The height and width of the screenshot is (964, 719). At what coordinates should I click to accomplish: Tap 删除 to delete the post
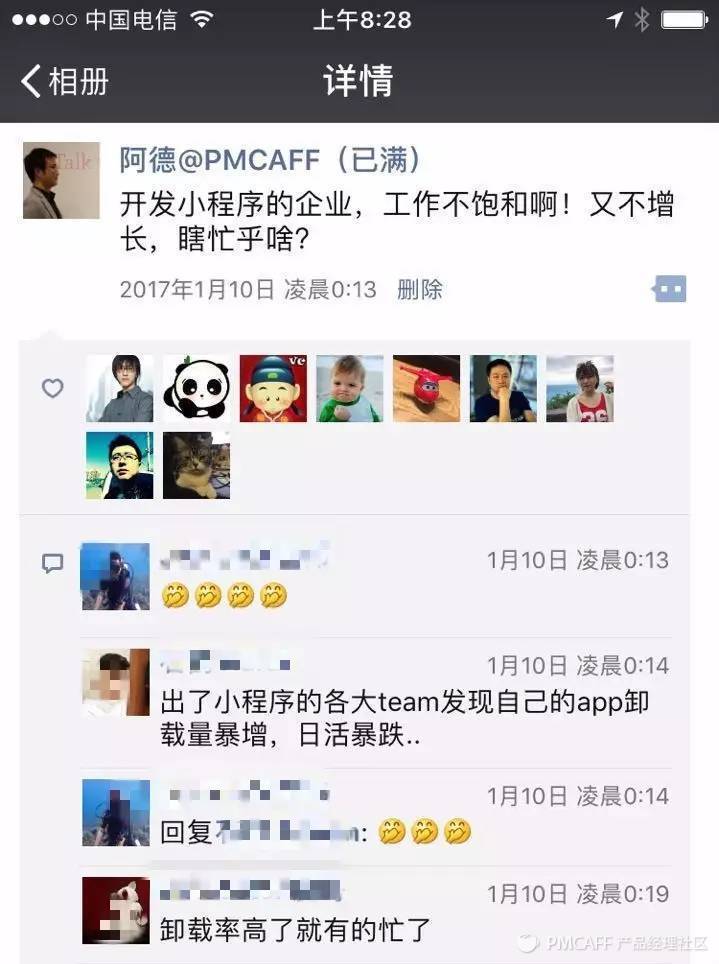pos(419,289)
